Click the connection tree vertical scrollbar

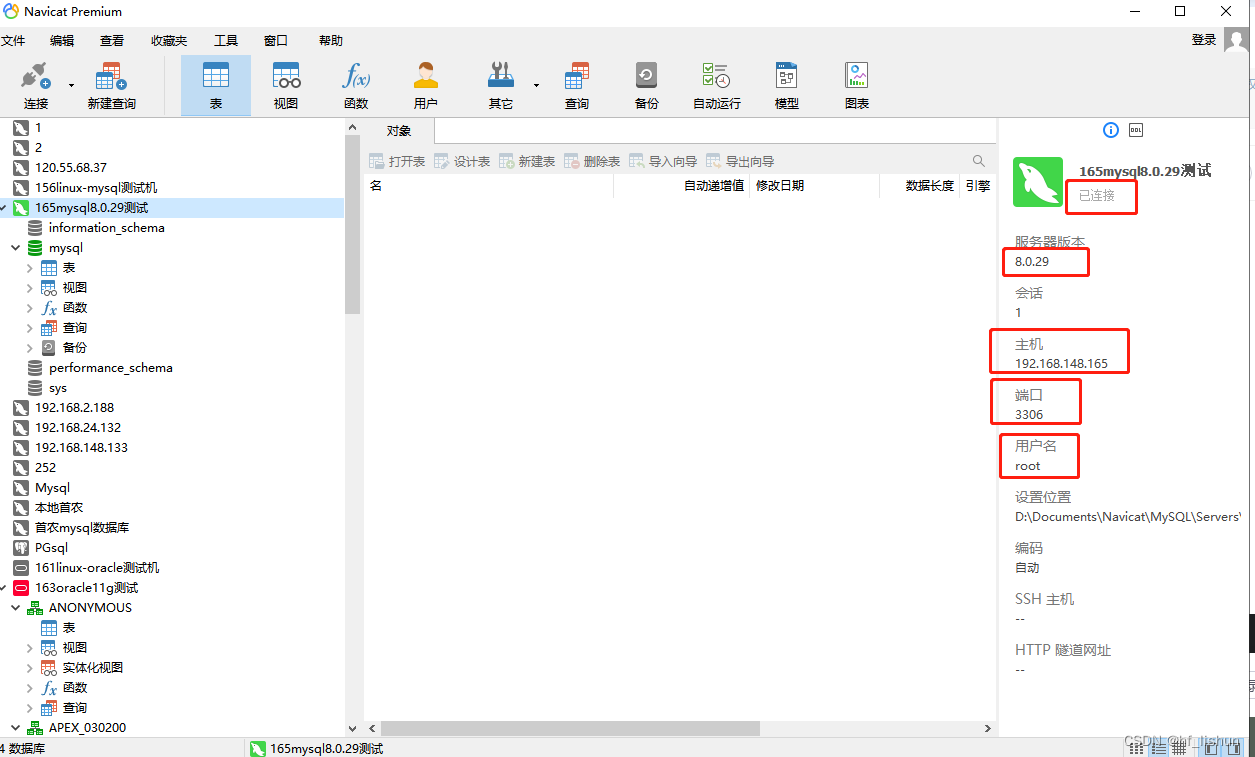(352, 225)
